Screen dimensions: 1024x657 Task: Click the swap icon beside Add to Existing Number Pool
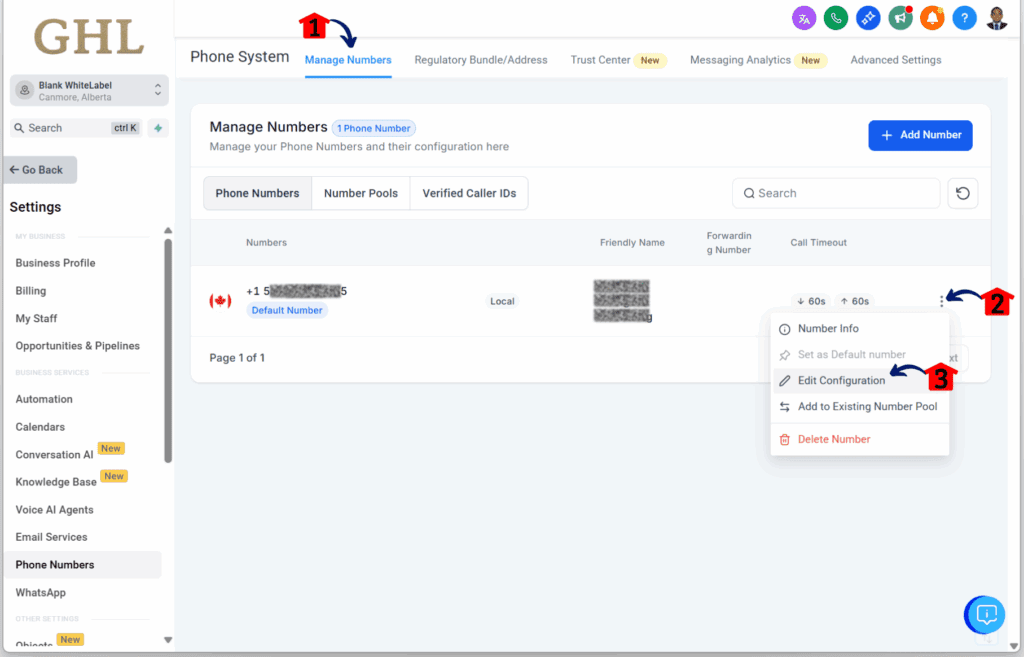click(x=784, y=407)
